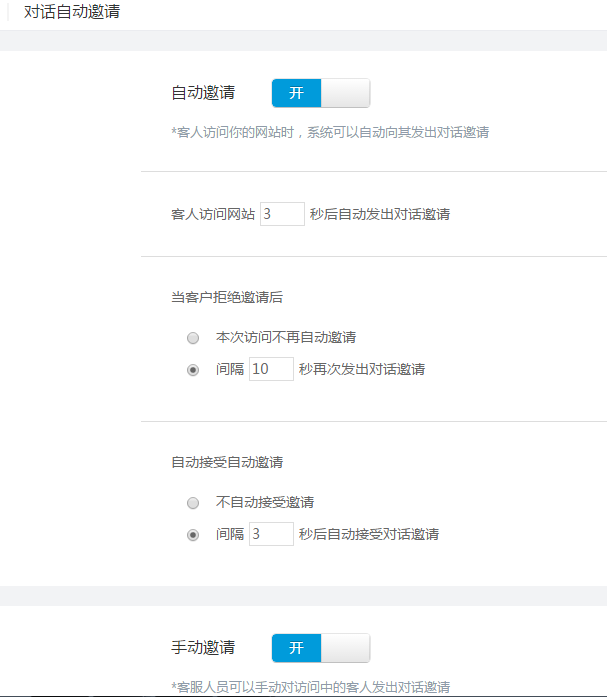The height and width of the screenshot is (697, 607).
Task: Focus the re-invite interval field showing 10
Action: (270, 369)
